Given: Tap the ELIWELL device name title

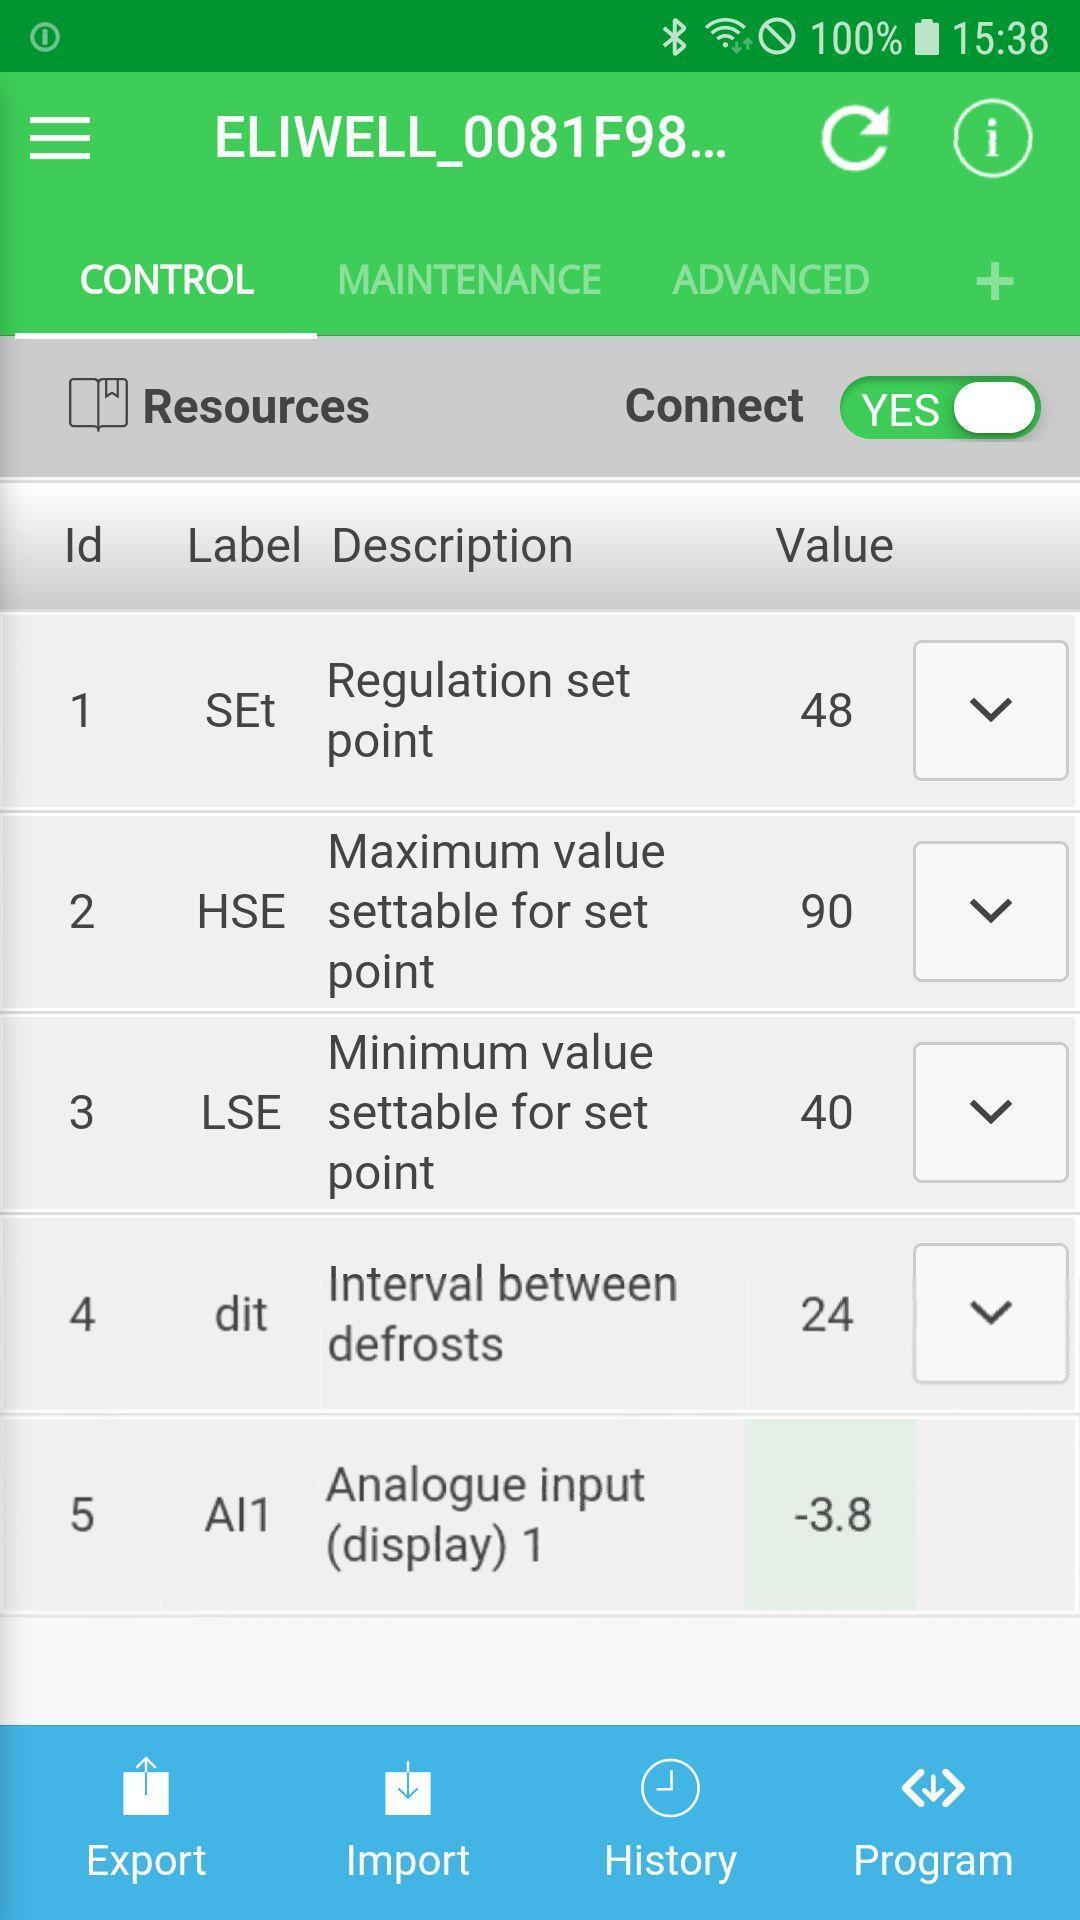Looking at the screenshot, I should (470, 138).
